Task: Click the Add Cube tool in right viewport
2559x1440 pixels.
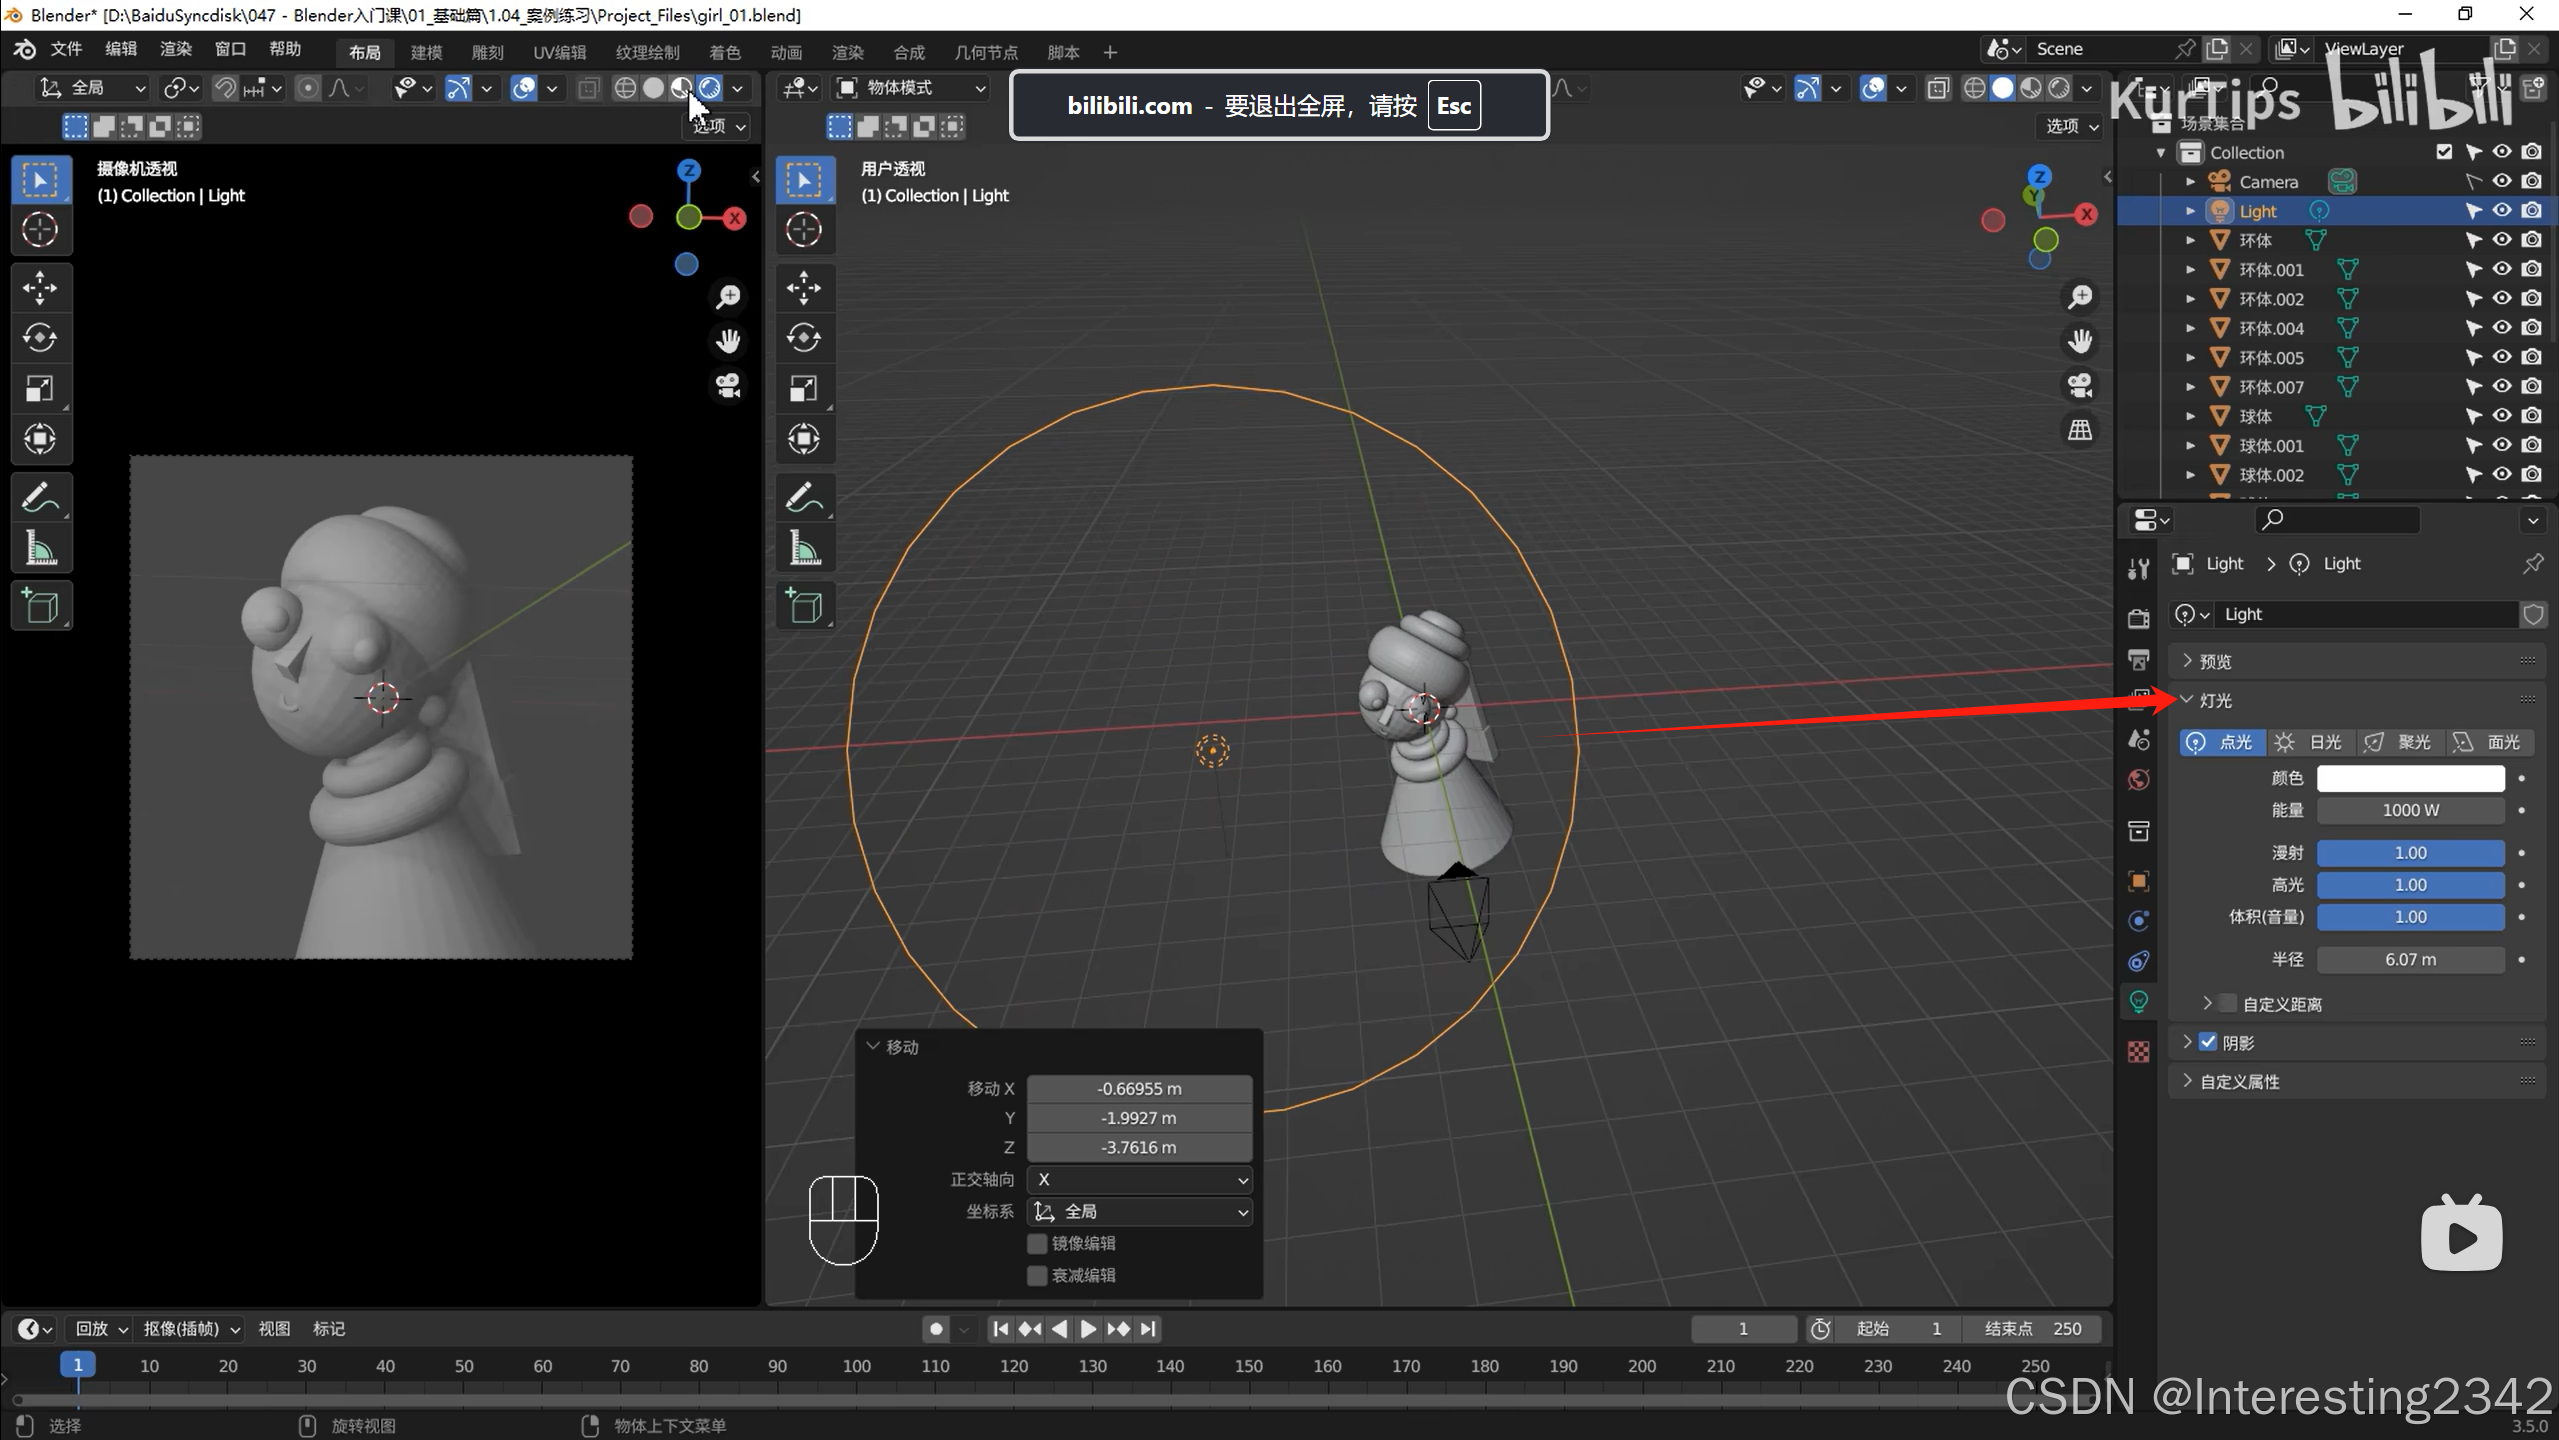Action: tap(803, 606)
